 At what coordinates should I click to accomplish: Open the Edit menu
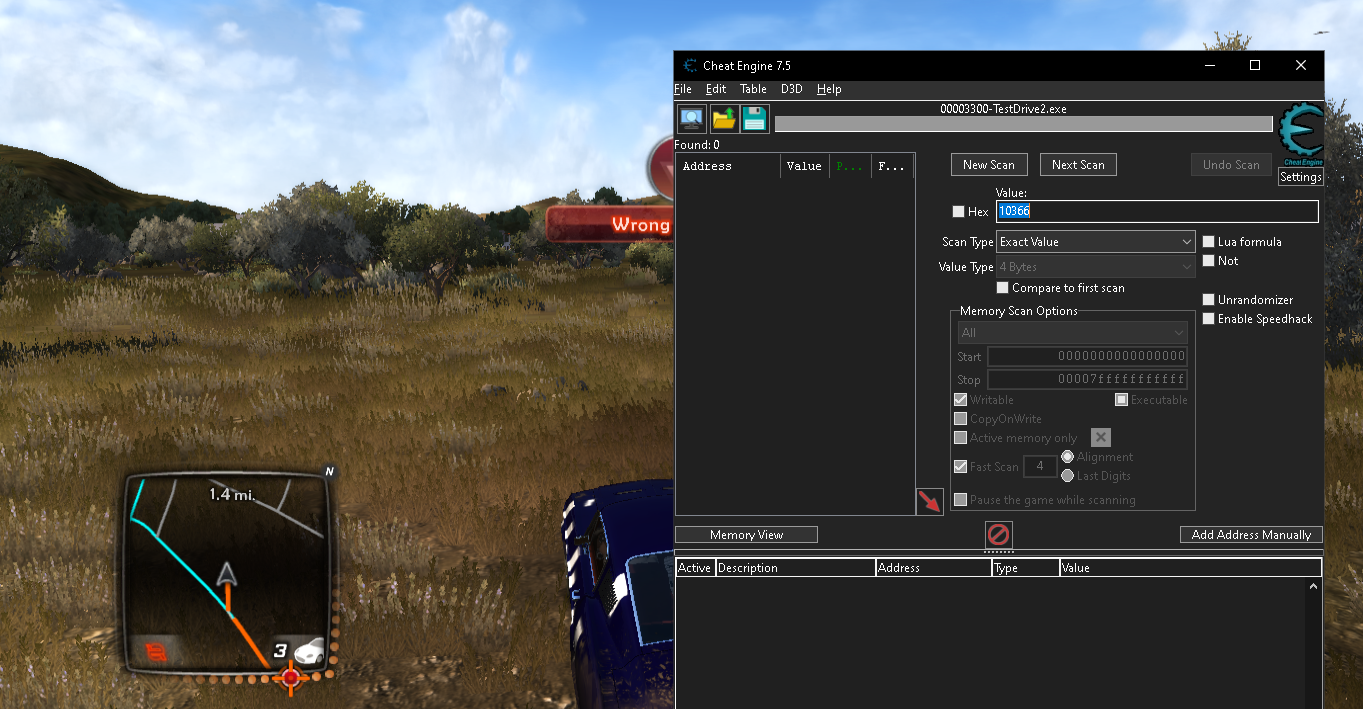[716, 89]
